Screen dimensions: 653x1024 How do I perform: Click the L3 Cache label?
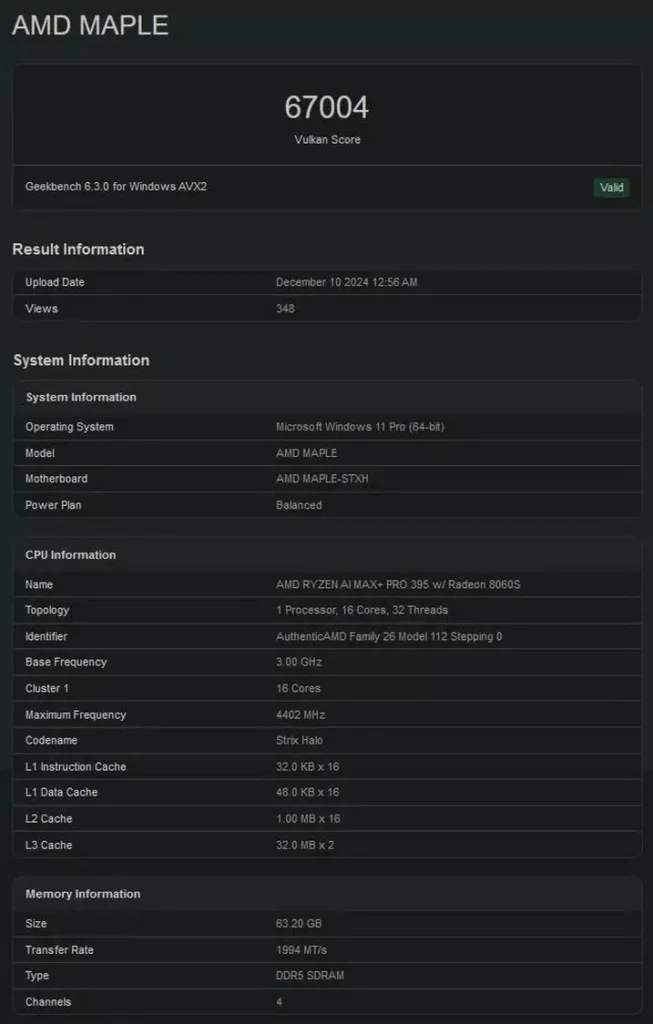(48, 845)
